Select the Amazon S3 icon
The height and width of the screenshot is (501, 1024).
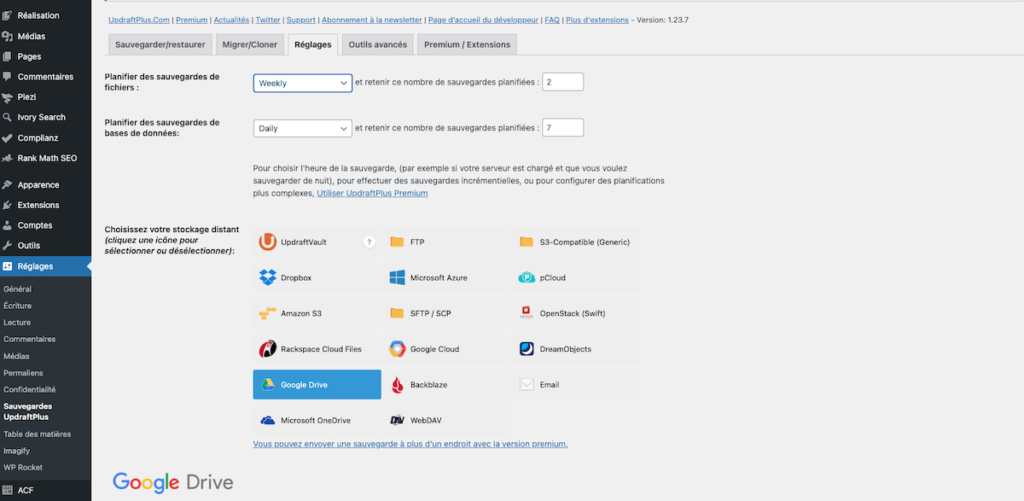(268, 314)
